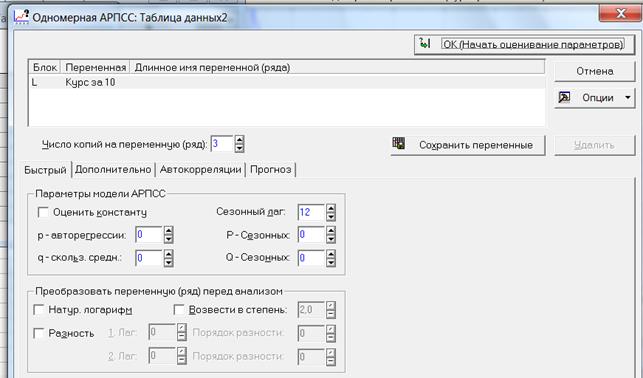Click the OK start estimation icon
643x378 pixels.
[425, 43]
